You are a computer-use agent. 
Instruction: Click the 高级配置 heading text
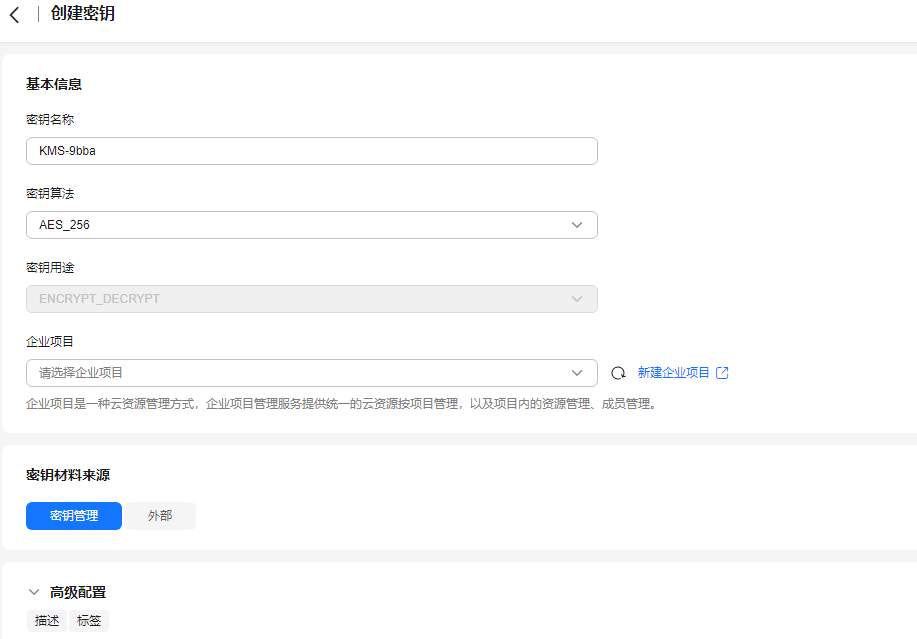point(78,592)
